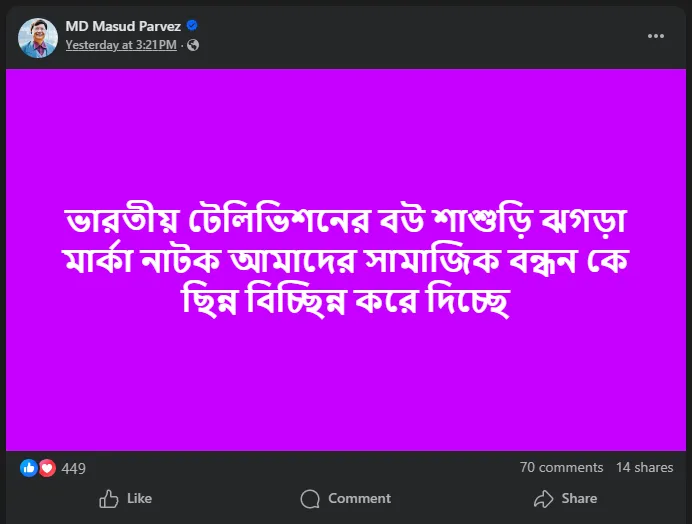Click the curved arrow Share icon
The image size is (692, 524).
[x=543, y=498]
